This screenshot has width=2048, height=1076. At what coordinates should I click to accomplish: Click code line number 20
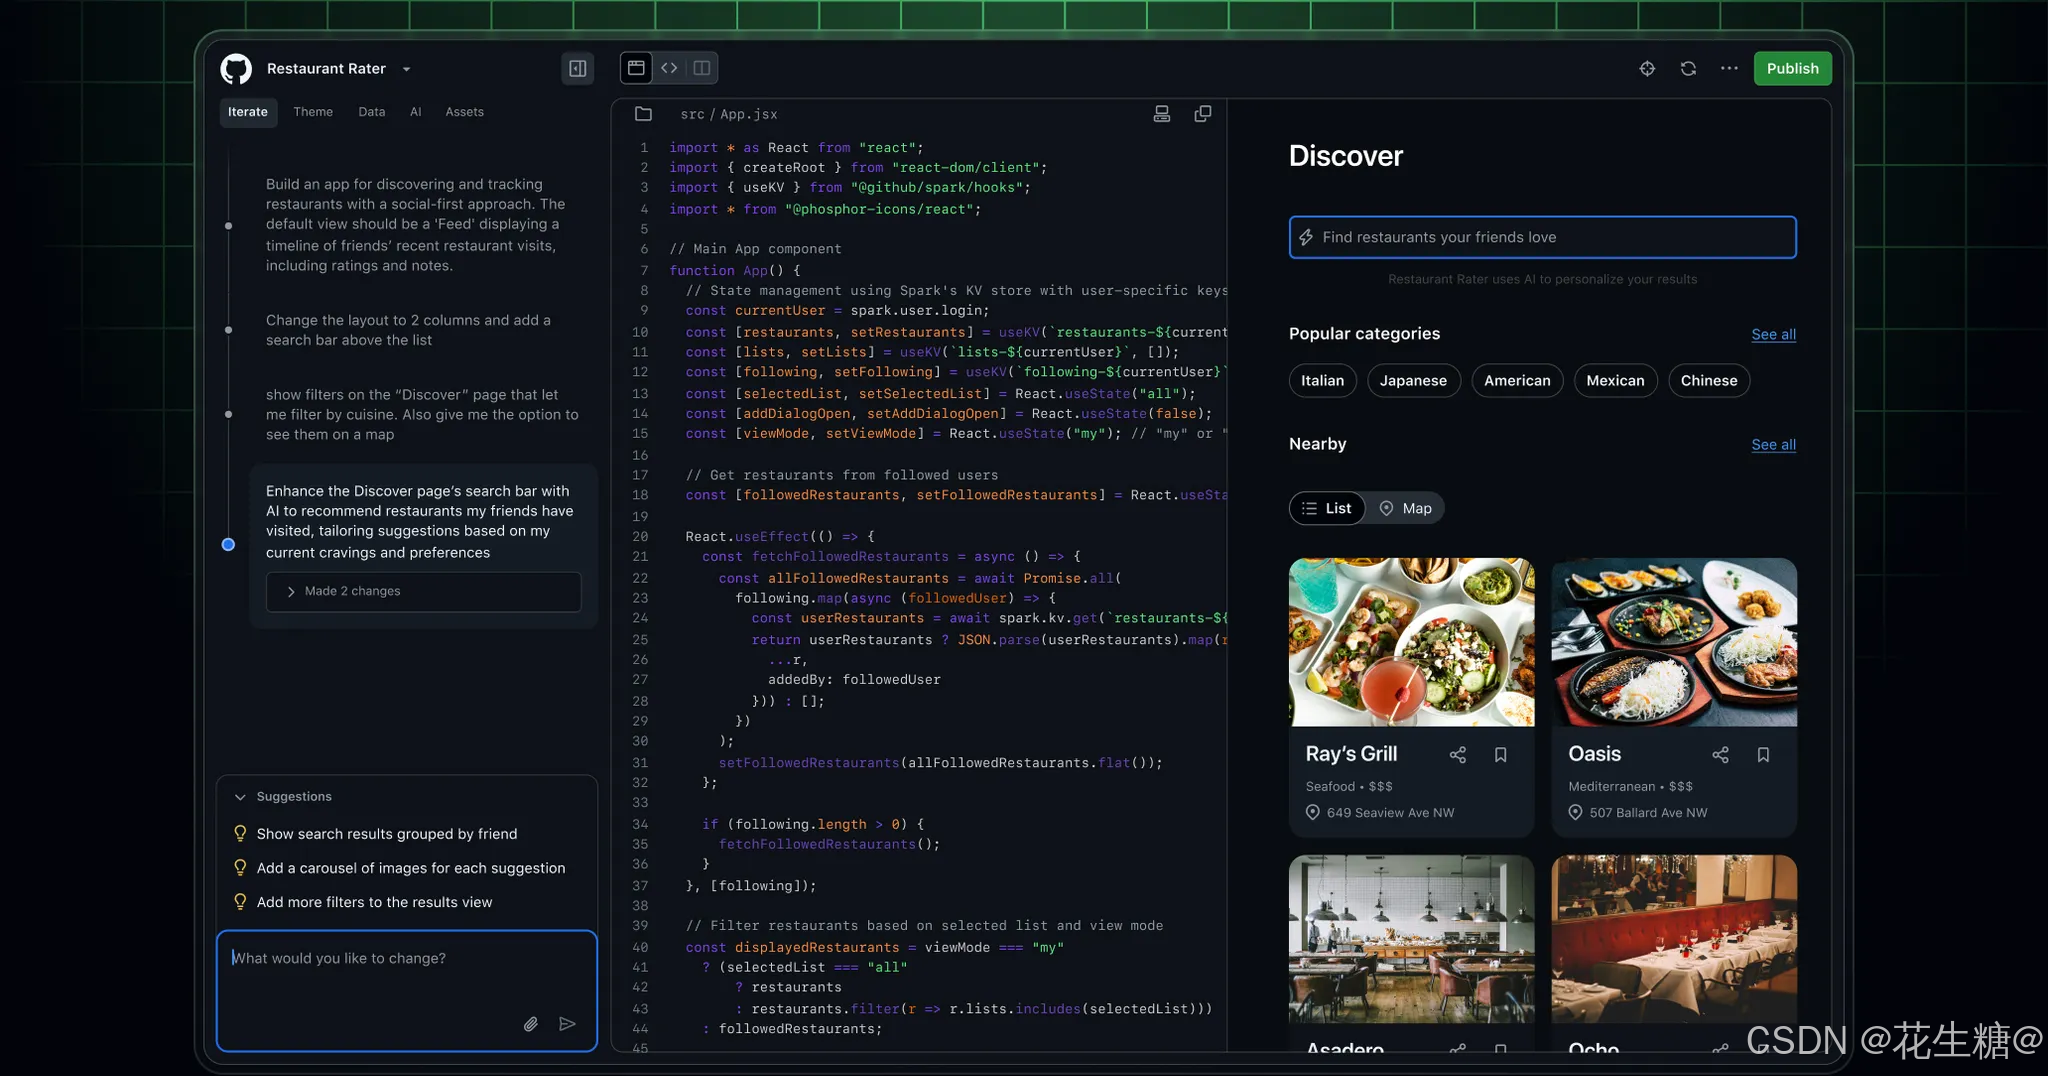(x=640, y=536)
